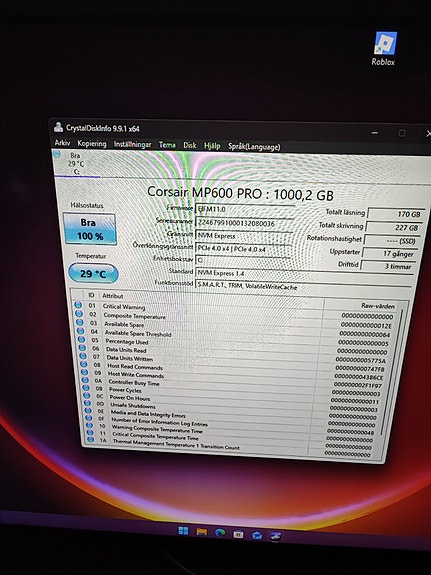Open the Hjälp menu
The height and width of the screenshot is (575, 431).
pos(212,146)
